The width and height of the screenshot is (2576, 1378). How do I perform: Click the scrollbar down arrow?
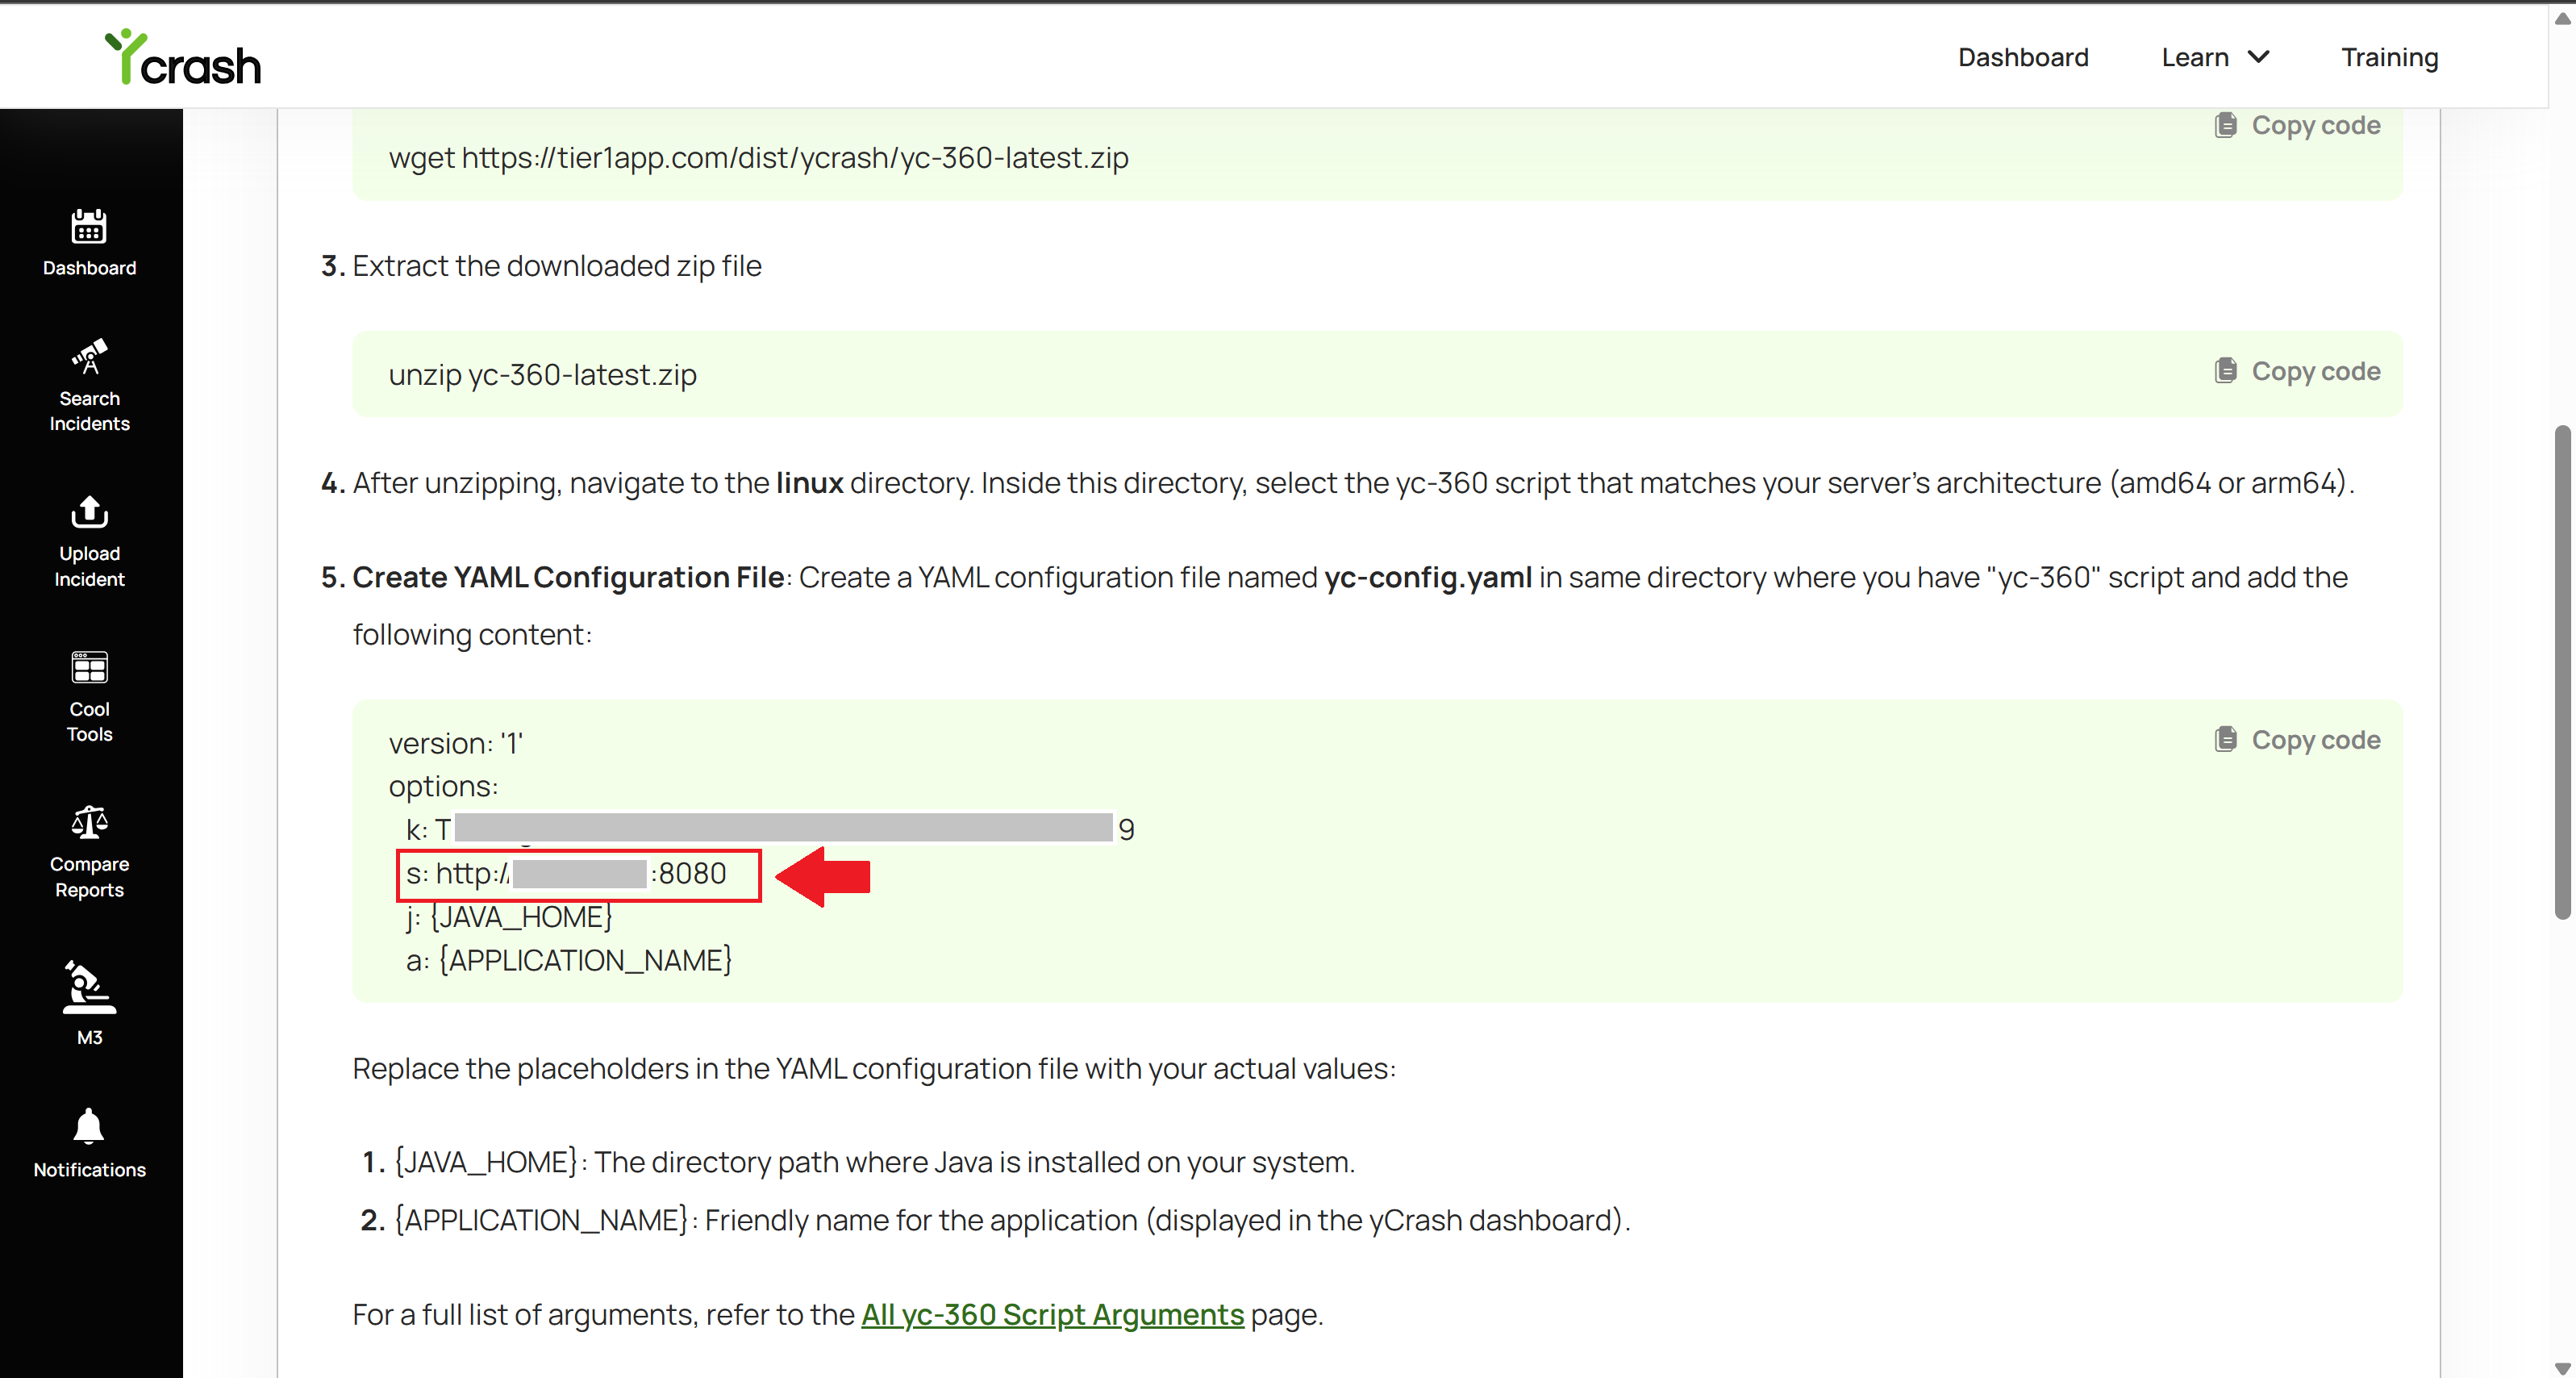(2562, 1367)
